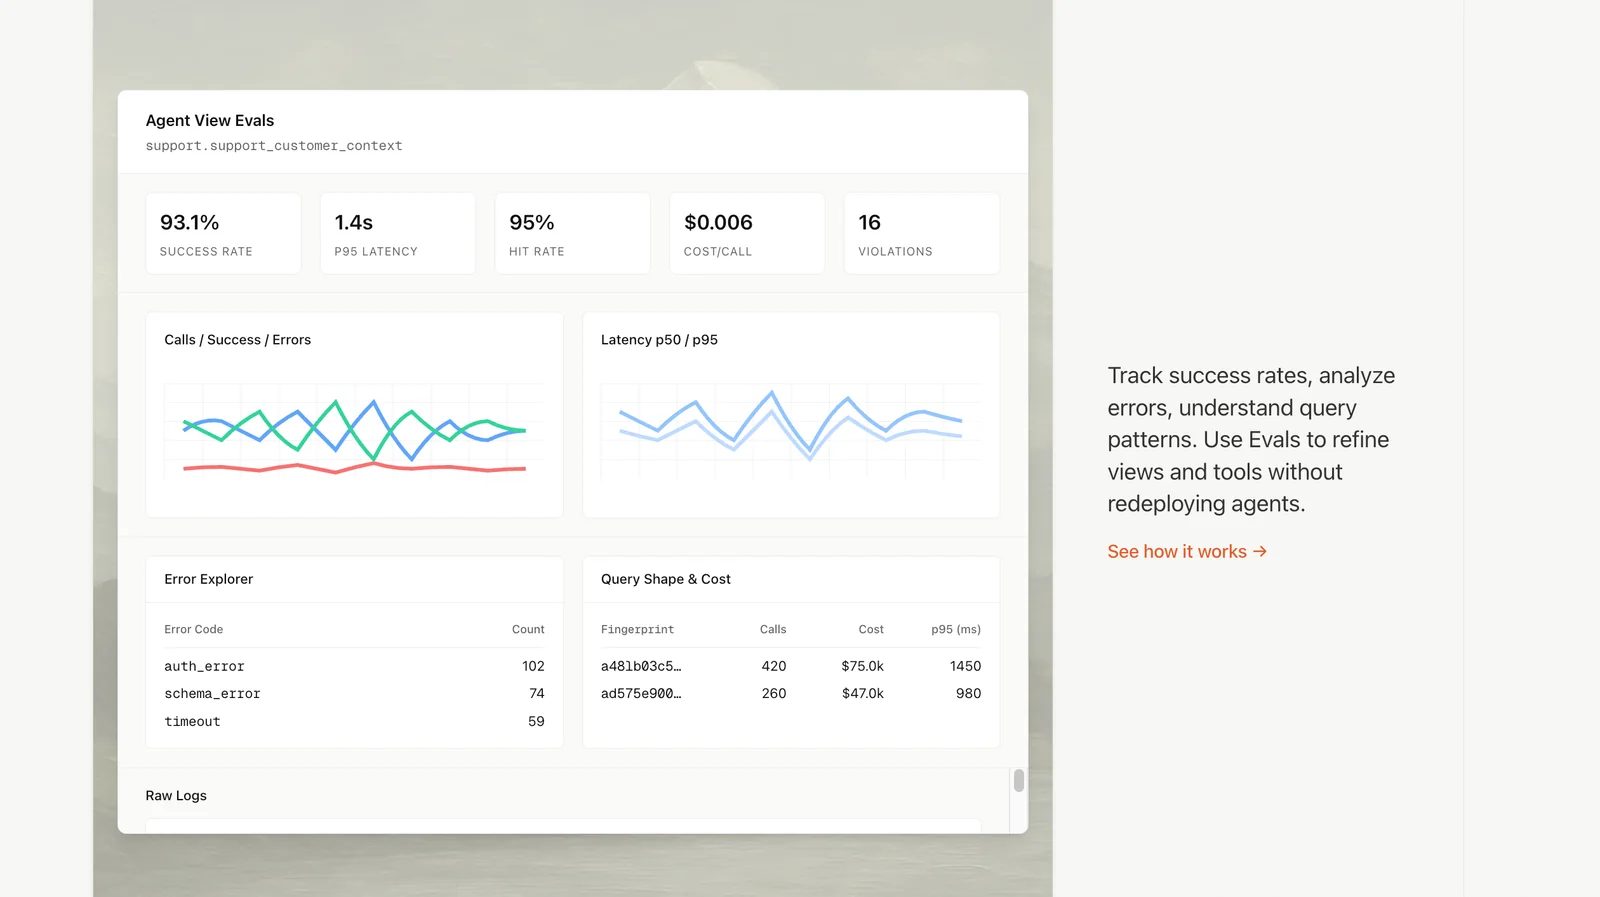1600x897 pixels.
Task: Select the 95% Hit Rate card
Action: (572, 233)
